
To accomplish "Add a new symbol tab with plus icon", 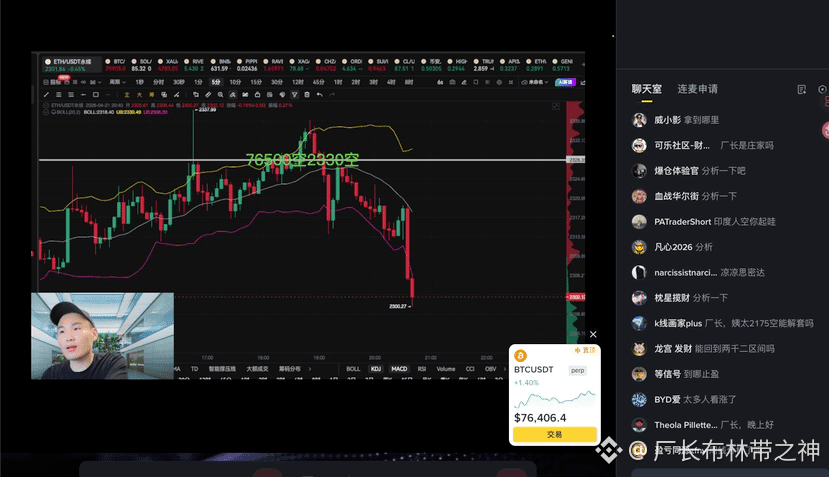I will click(583, 65).
